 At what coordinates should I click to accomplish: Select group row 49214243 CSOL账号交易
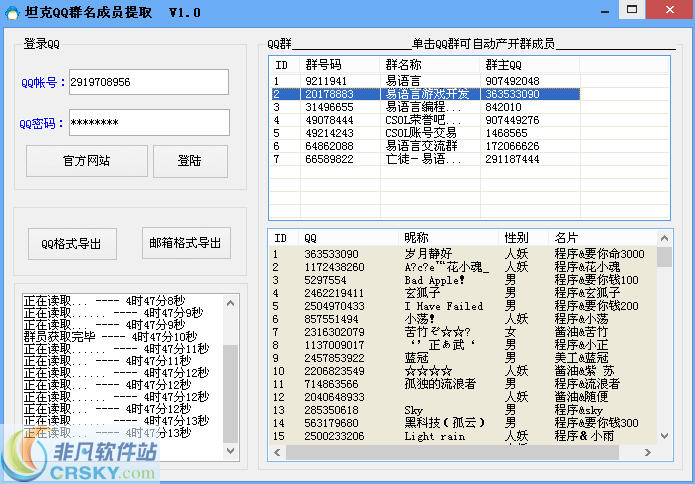click(426, 133)
